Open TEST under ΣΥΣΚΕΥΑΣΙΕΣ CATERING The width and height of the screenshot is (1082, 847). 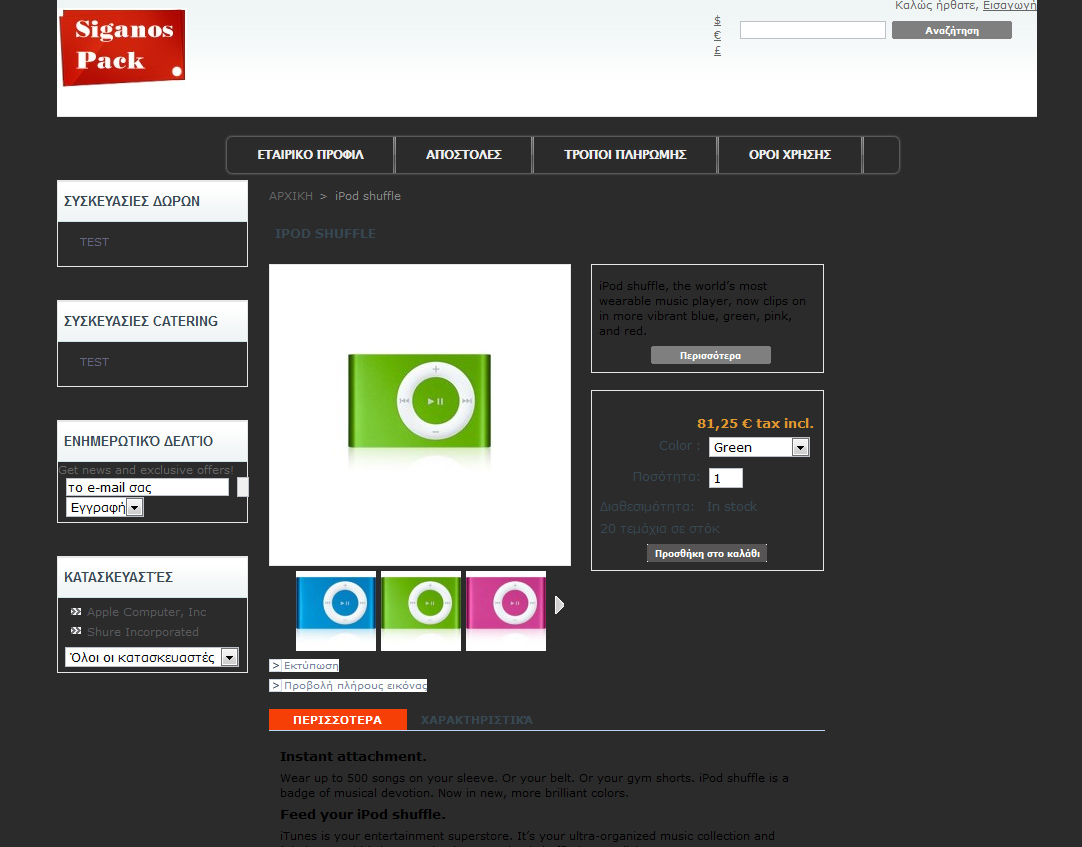tap(94, 362)
